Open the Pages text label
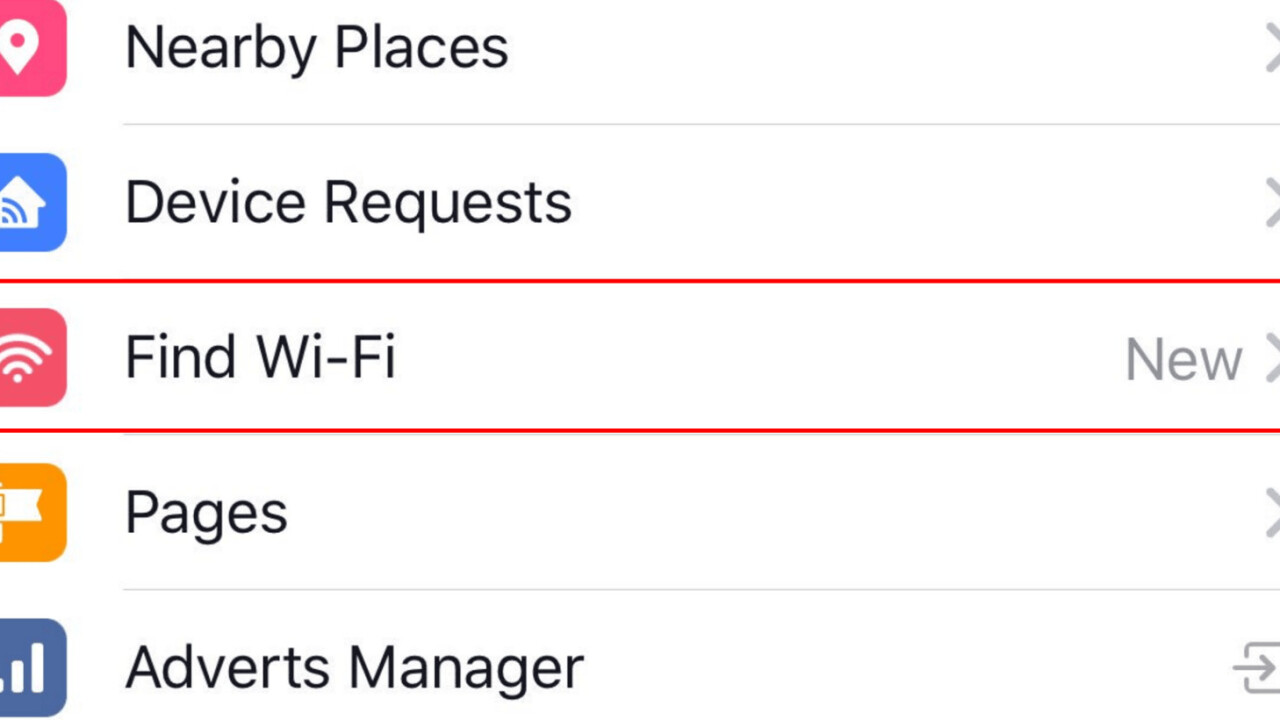This screenshot has width=1280, height=720. point(206,514)
